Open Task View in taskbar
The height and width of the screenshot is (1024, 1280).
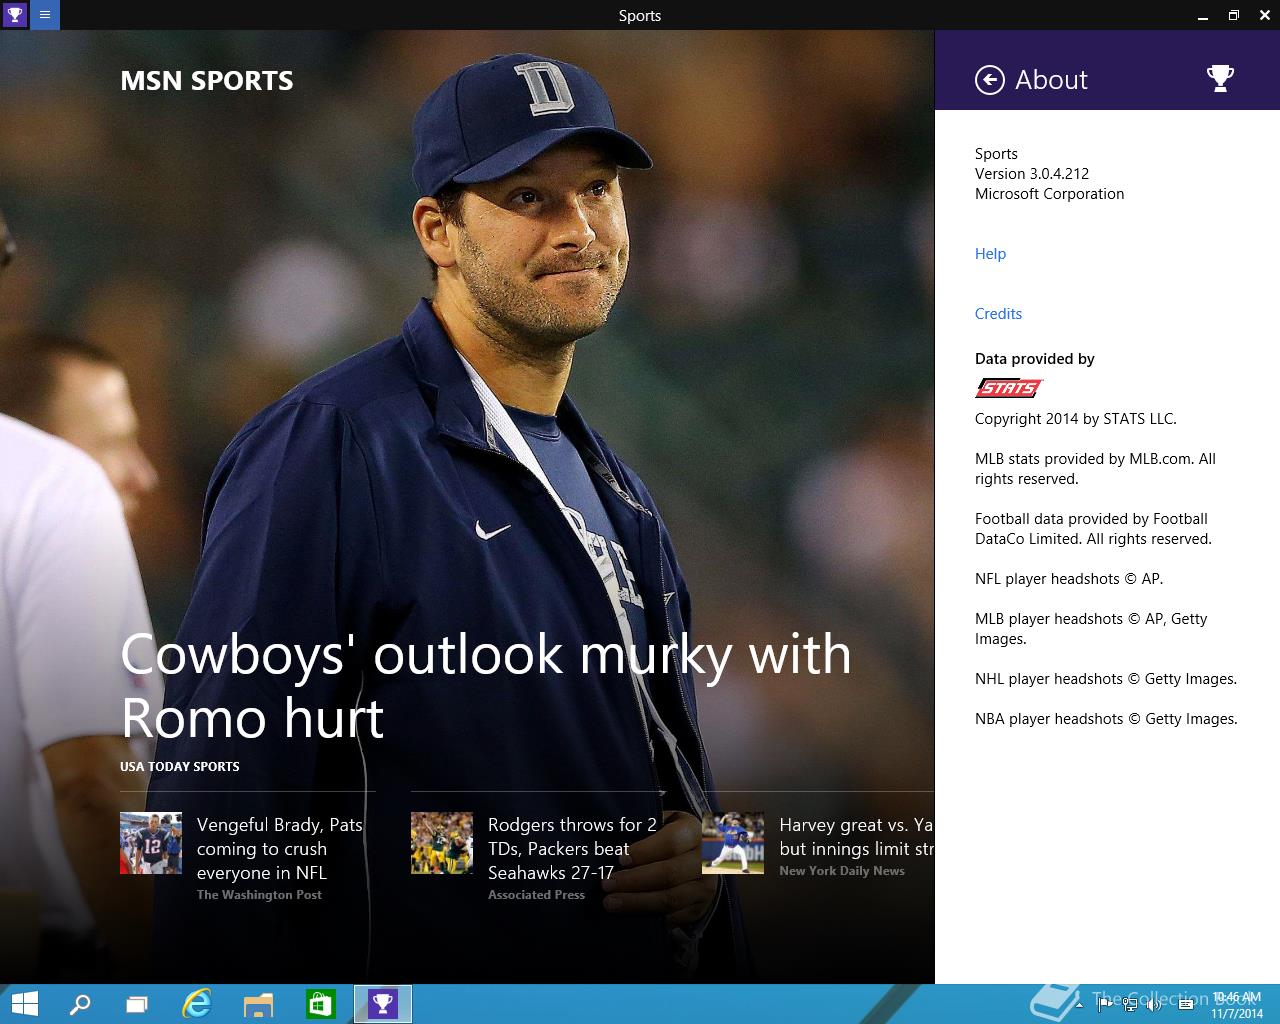(137, 1004)
